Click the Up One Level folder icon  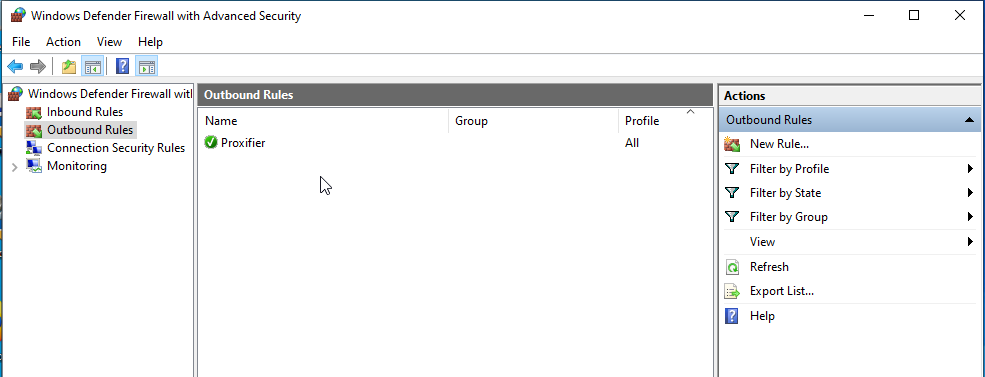pyautogui.click(x=68, y=66)
